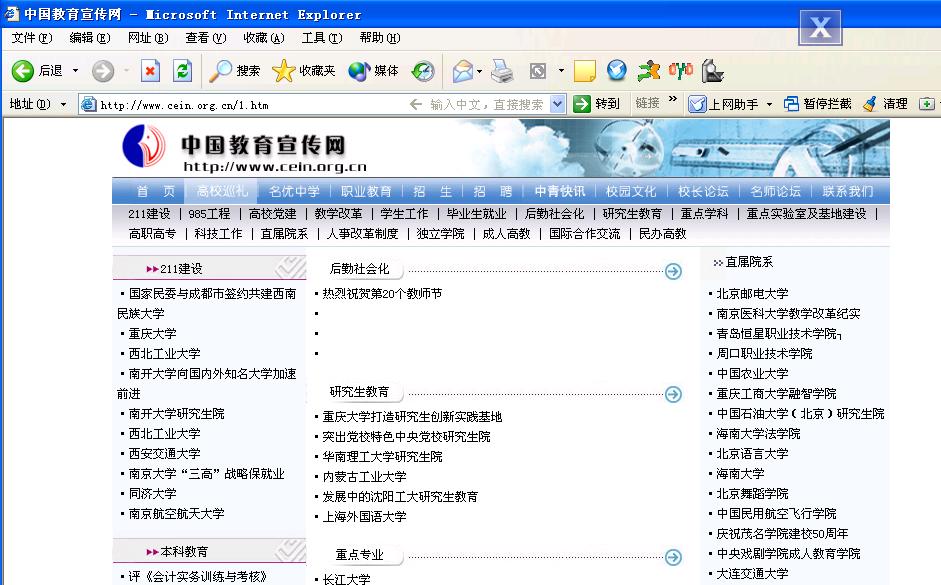The width and height of the screenshot is (941, 585).
Task: Click the green 转到 Go arrow
Action: click(x=582, y=104)
